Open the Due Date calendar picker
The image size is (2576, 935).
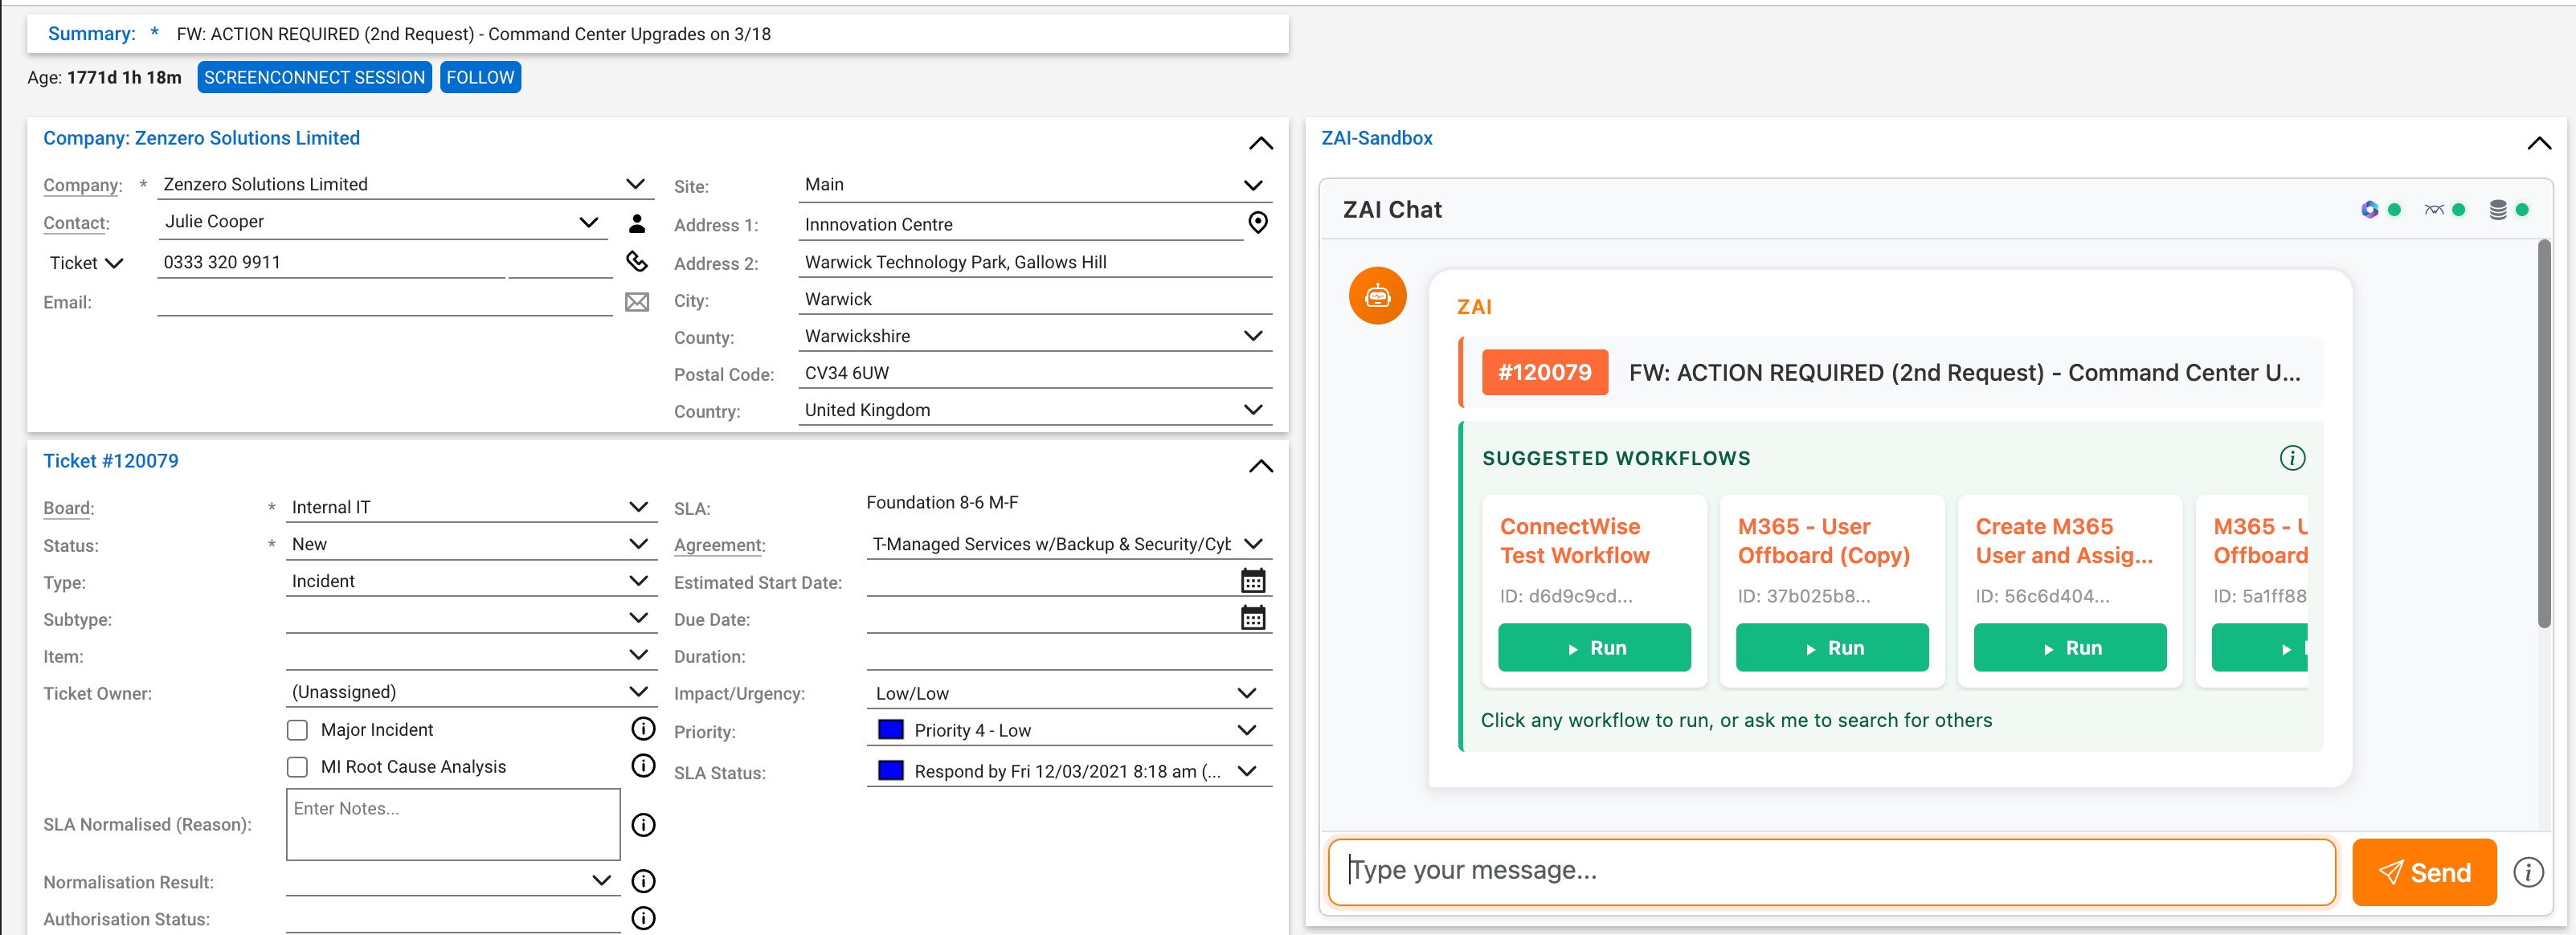coord(1253,618)
